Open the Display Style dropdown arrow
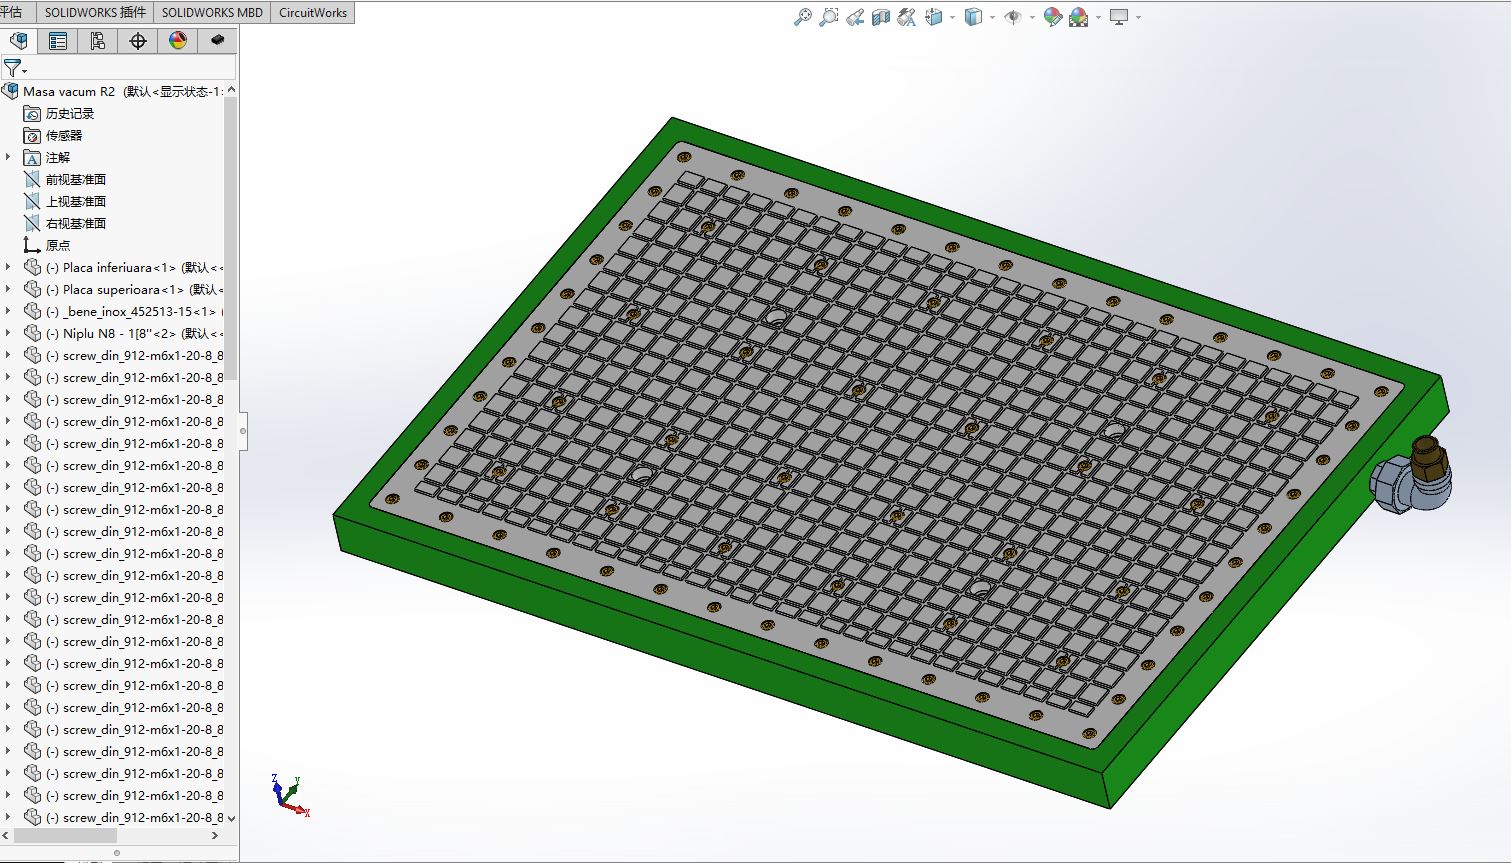The width and height of the screenshot is (1511, 863). coord(992,17)
